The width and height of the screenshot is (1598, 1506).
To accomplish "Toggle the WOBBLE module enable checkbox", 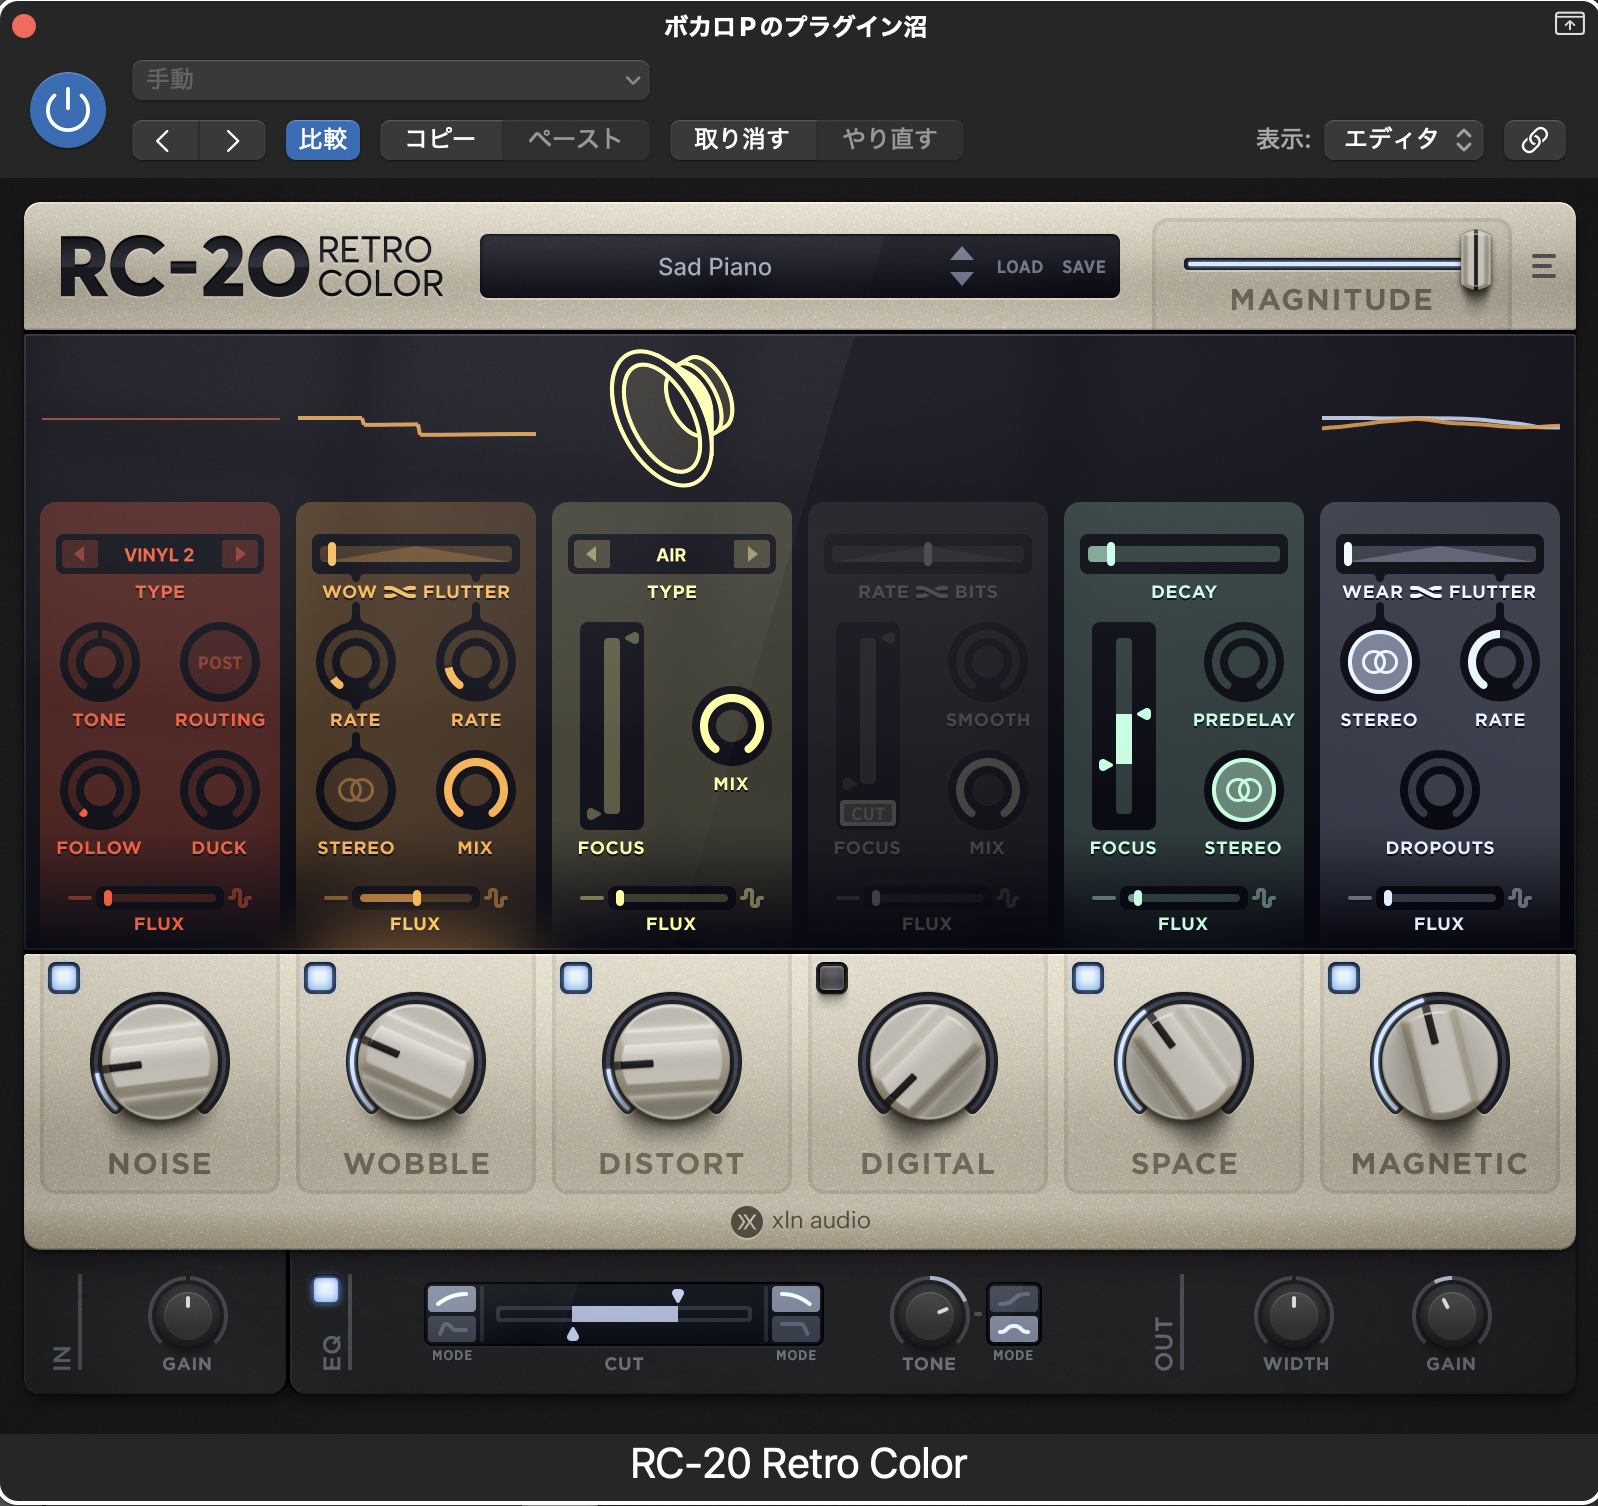I will pyautogui.click(x=320, y=977).
